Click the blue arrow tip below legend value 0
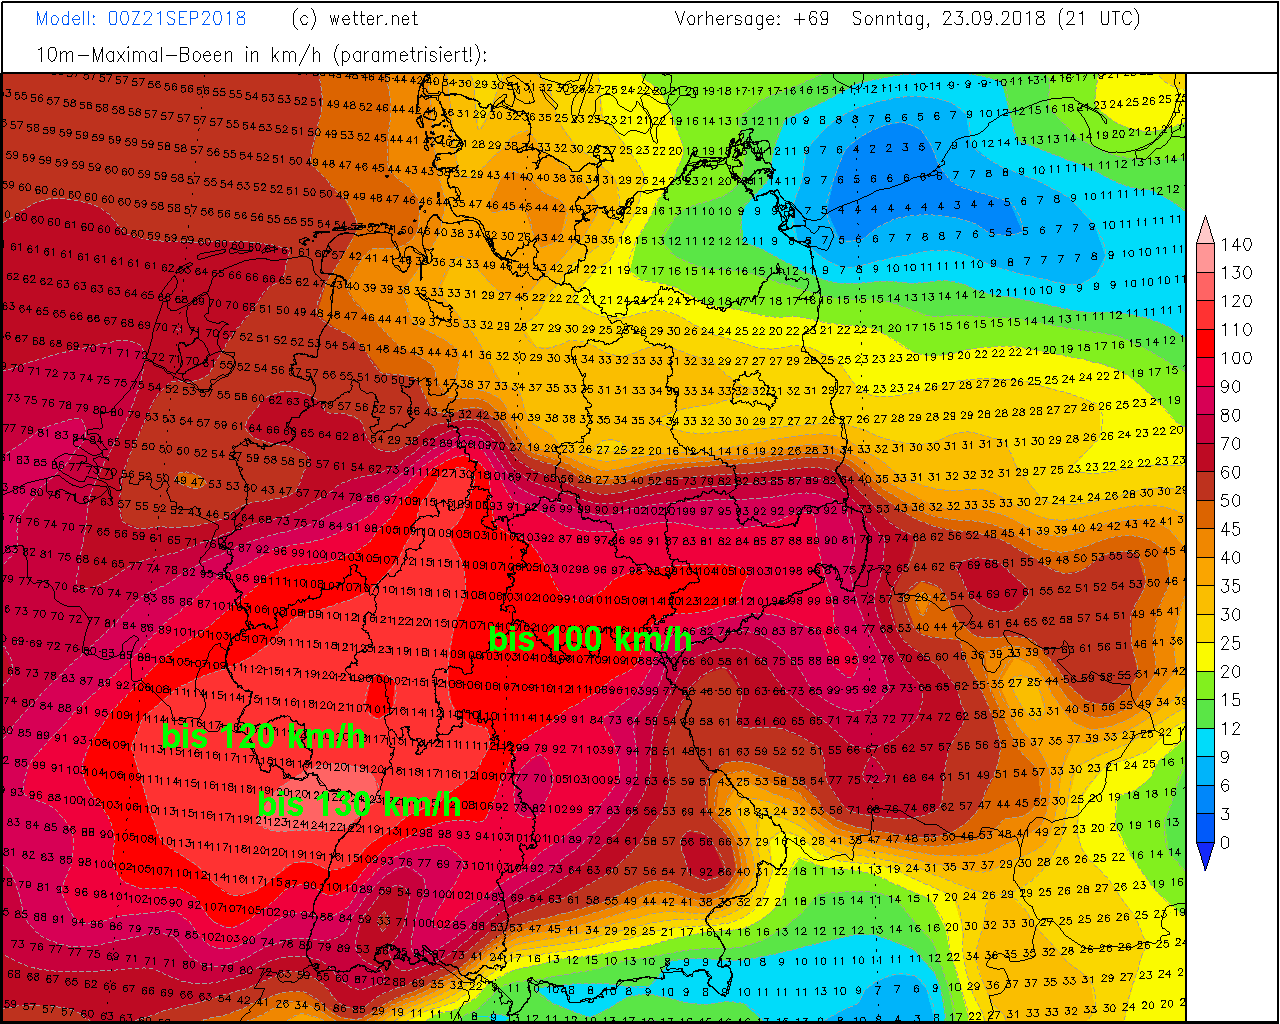This screenshot has width=1280, height=1024. pos(1205,856)
